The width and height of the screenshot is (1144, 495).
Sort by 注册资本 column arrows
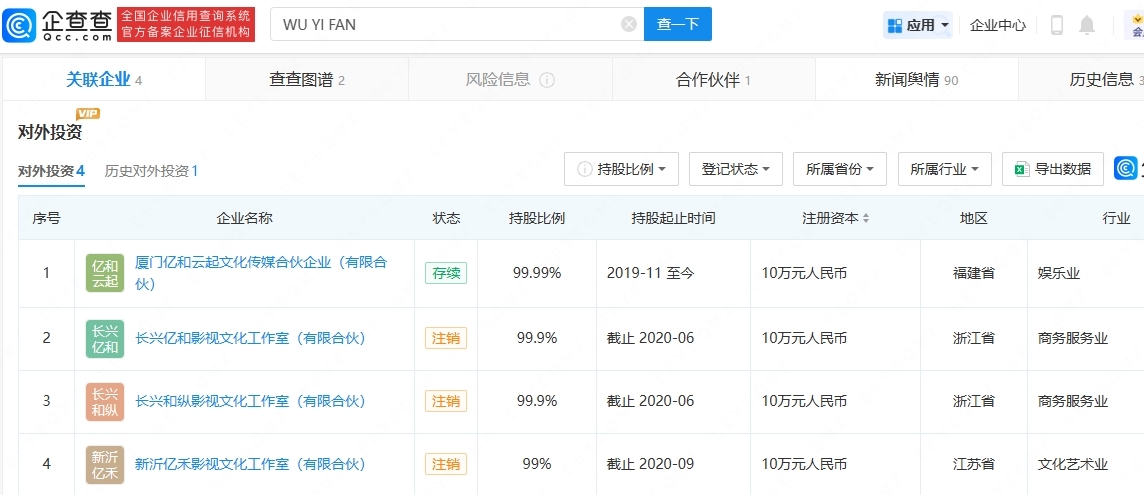[866, 218]
